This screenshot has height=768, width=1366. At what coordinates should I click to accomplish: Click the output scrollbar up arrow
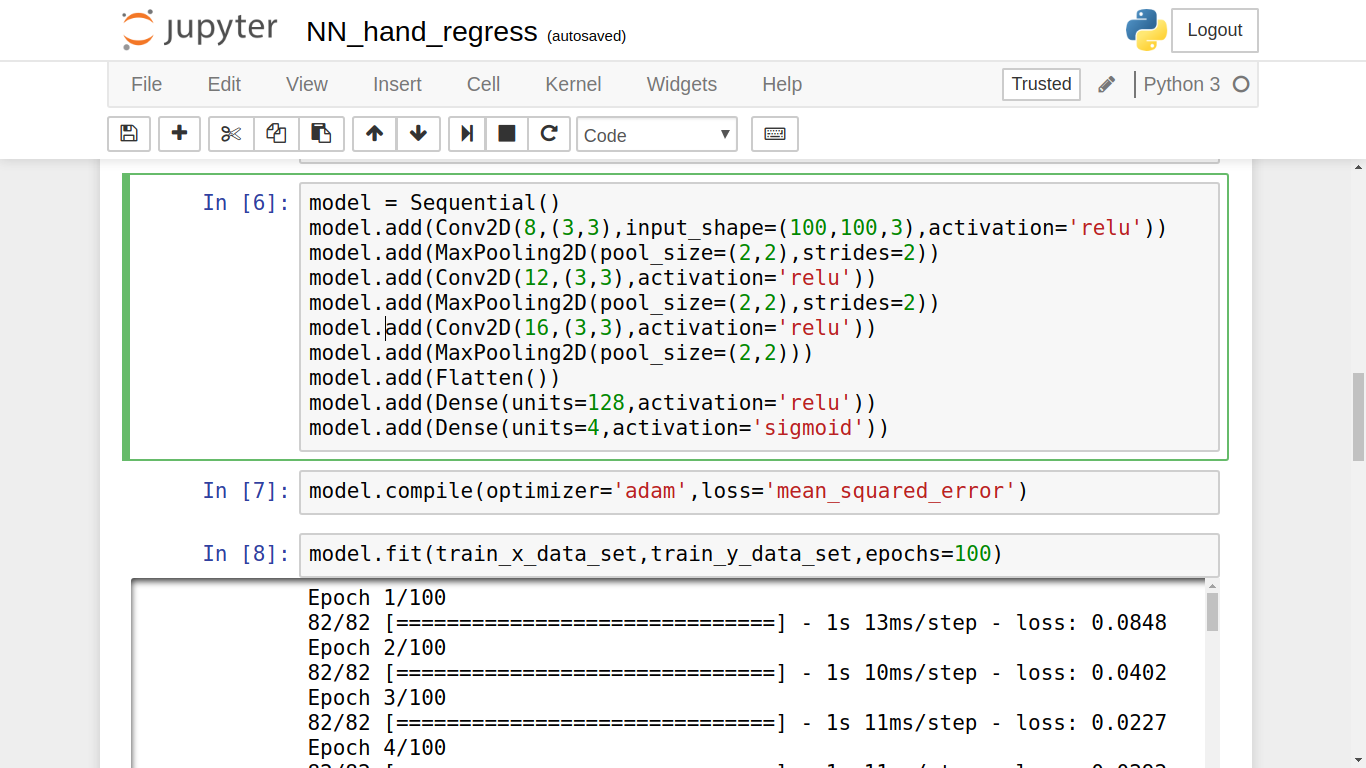click(x=1213, y=586)
